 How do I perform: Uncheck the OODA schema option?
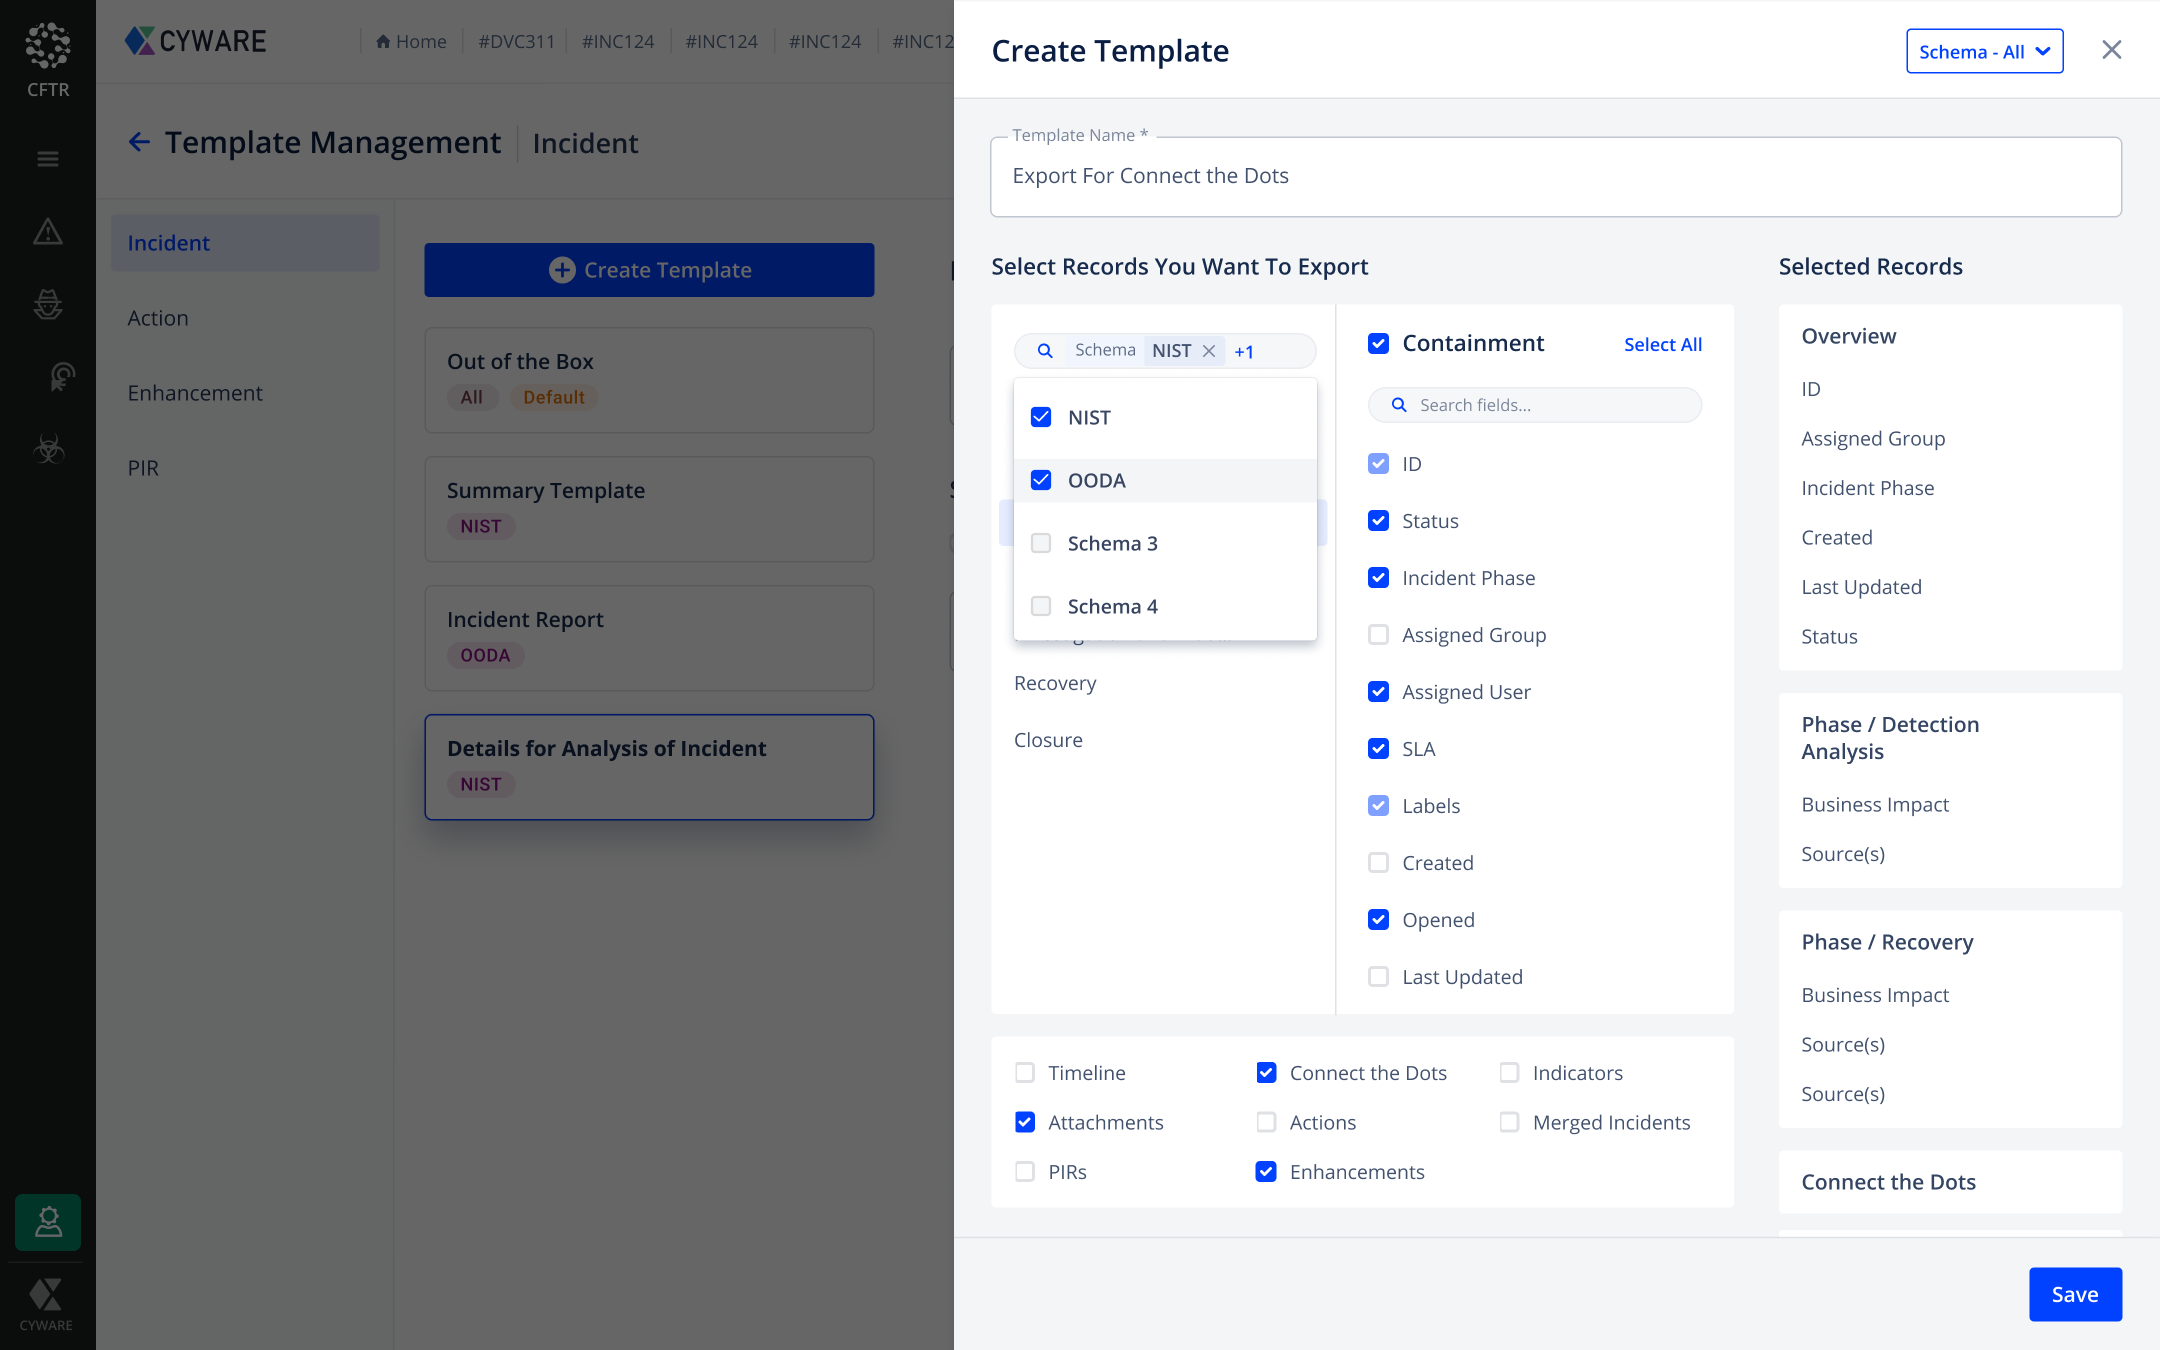pyautogui.click(x=1041, y=480)
